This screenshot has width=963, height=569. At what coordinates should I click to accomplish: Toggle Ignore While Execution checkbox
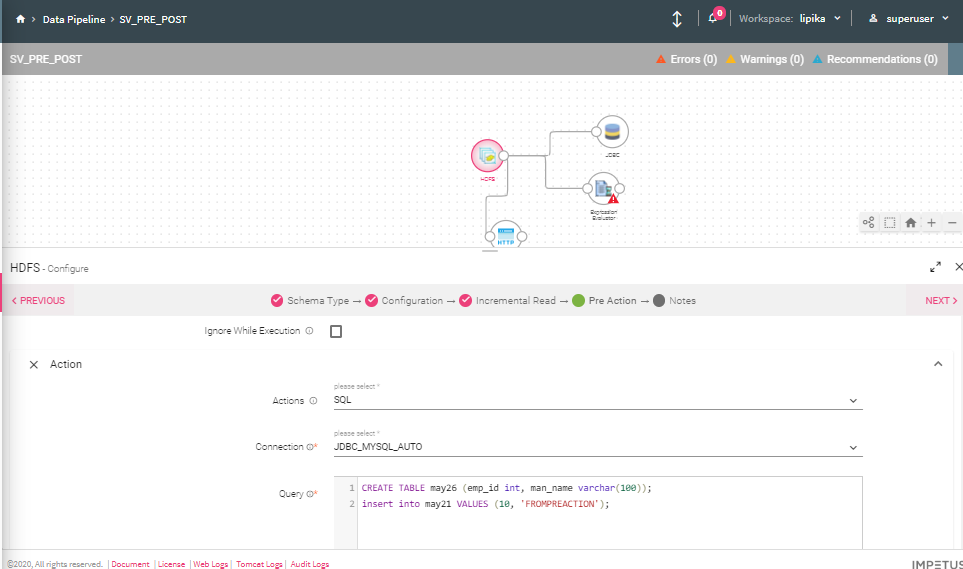coord(336,332)
